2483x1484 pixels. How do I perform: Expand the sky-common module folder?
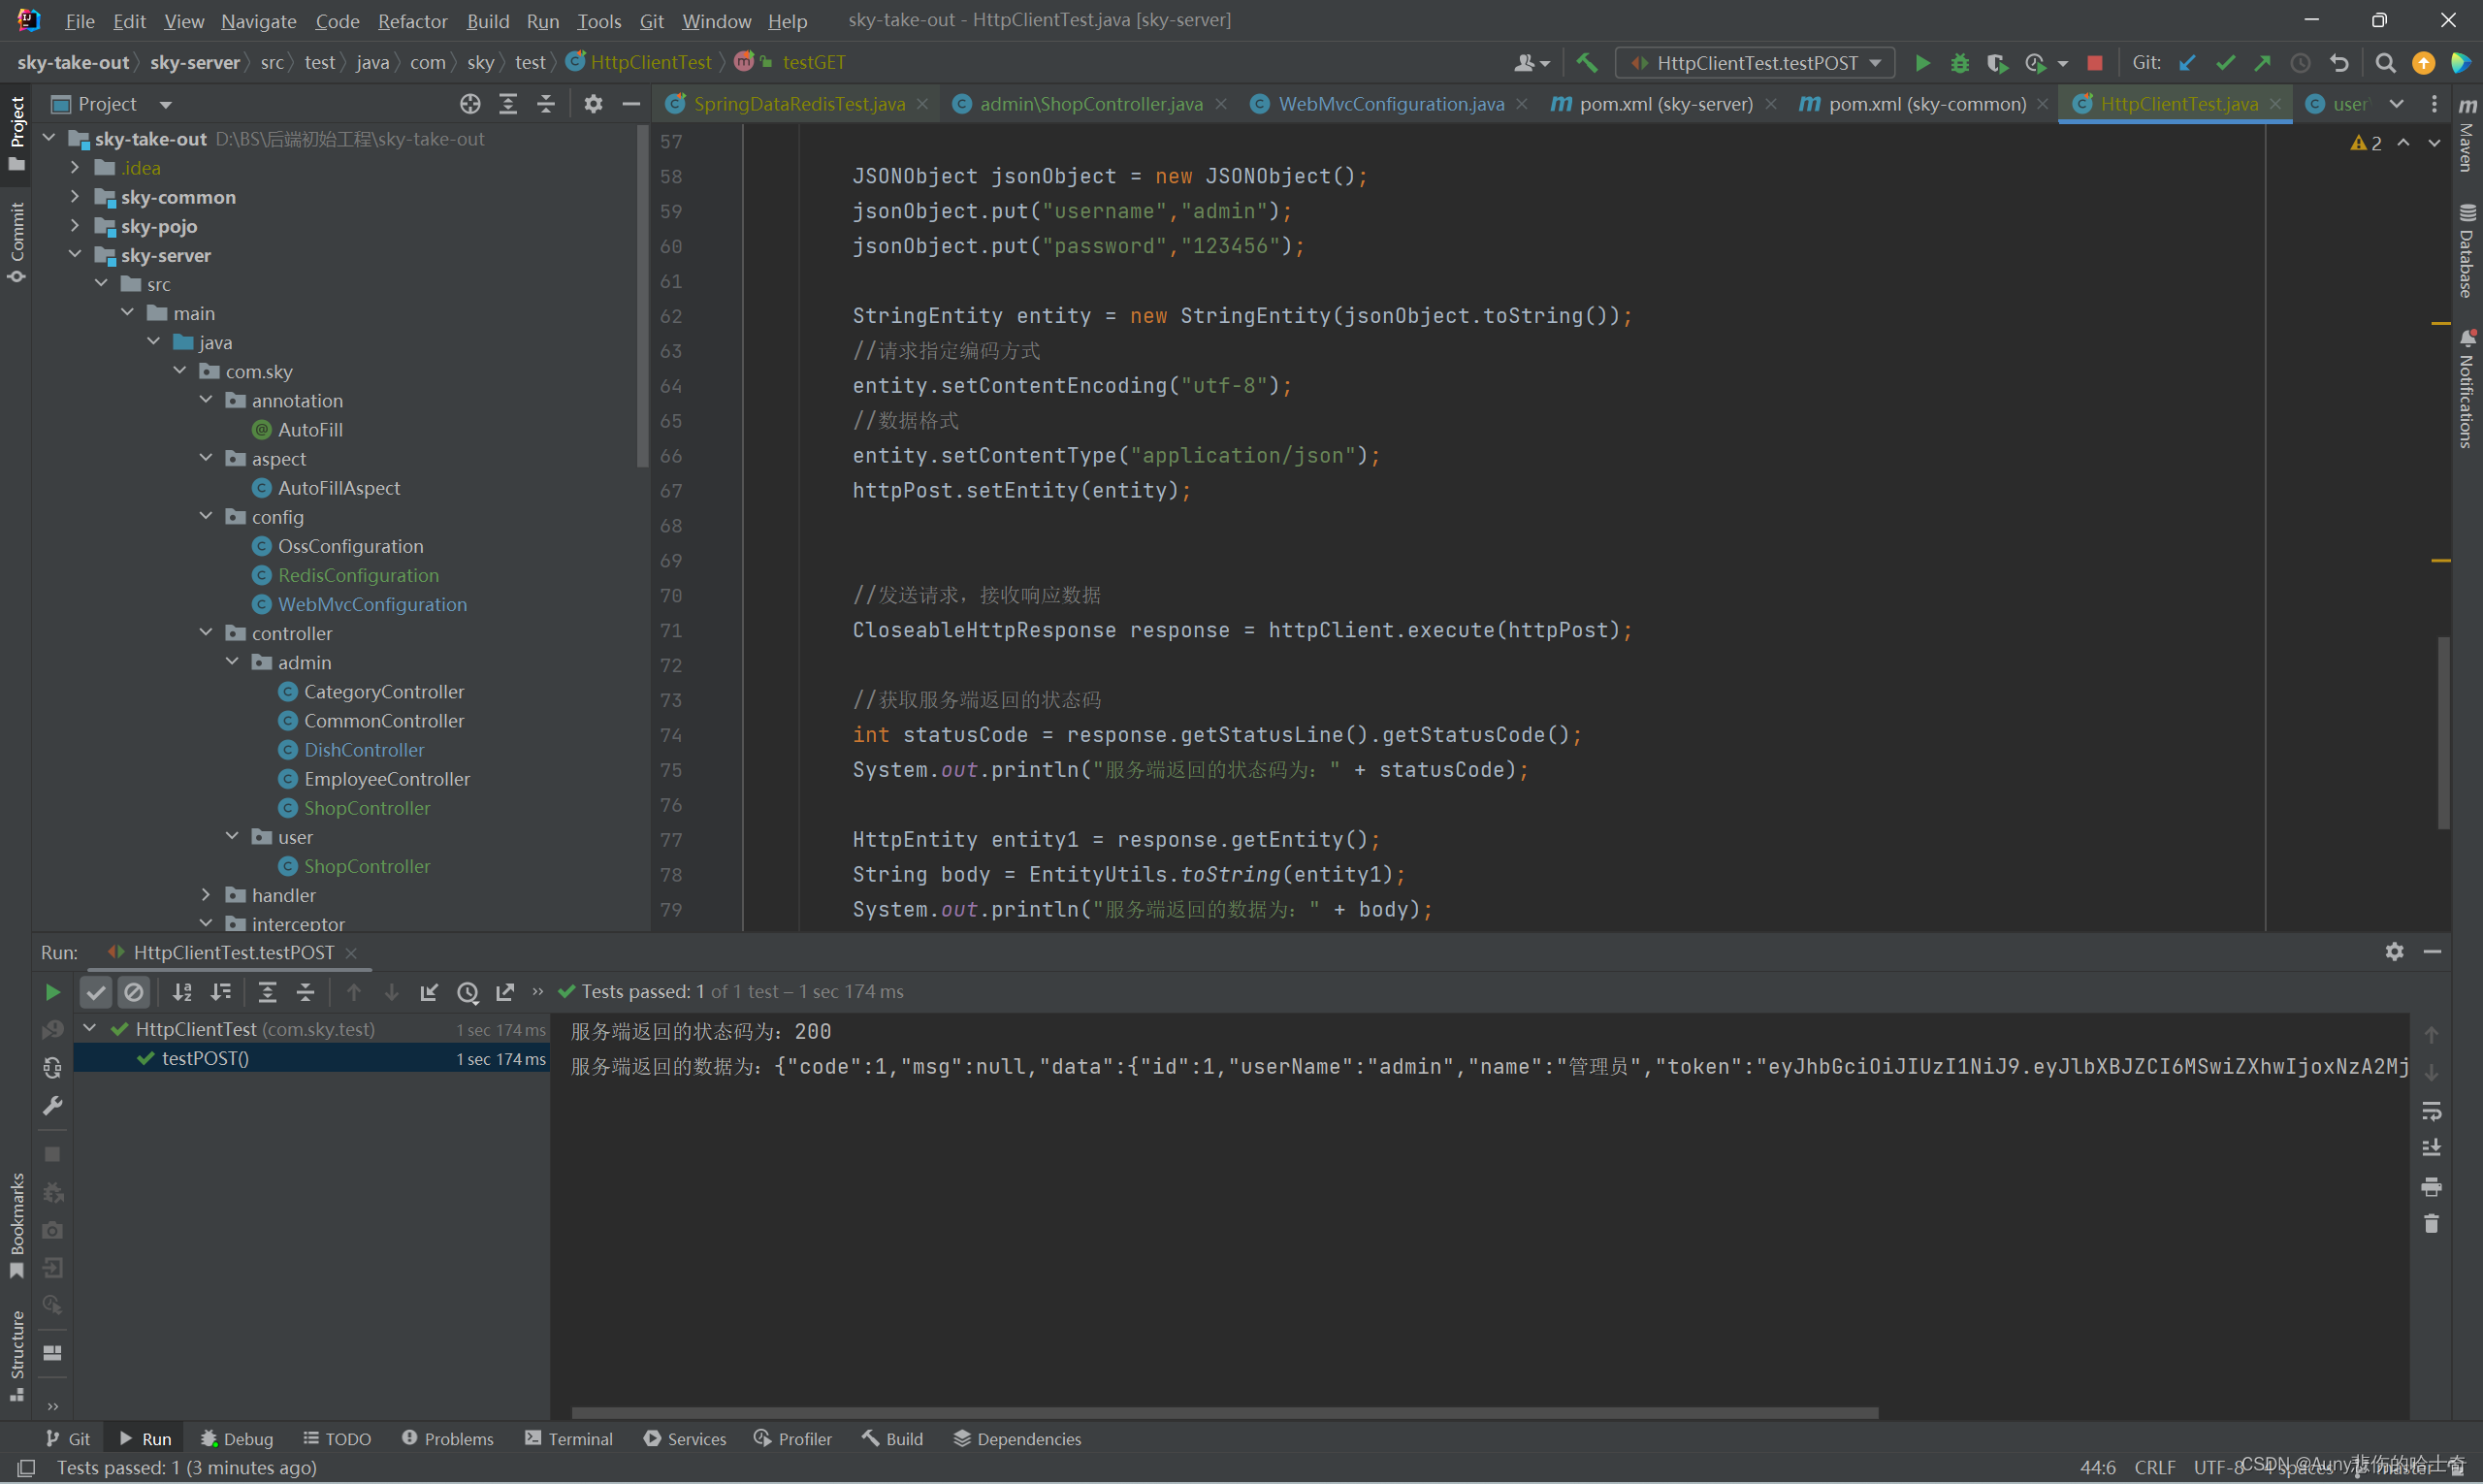click(x=75, y=197)
